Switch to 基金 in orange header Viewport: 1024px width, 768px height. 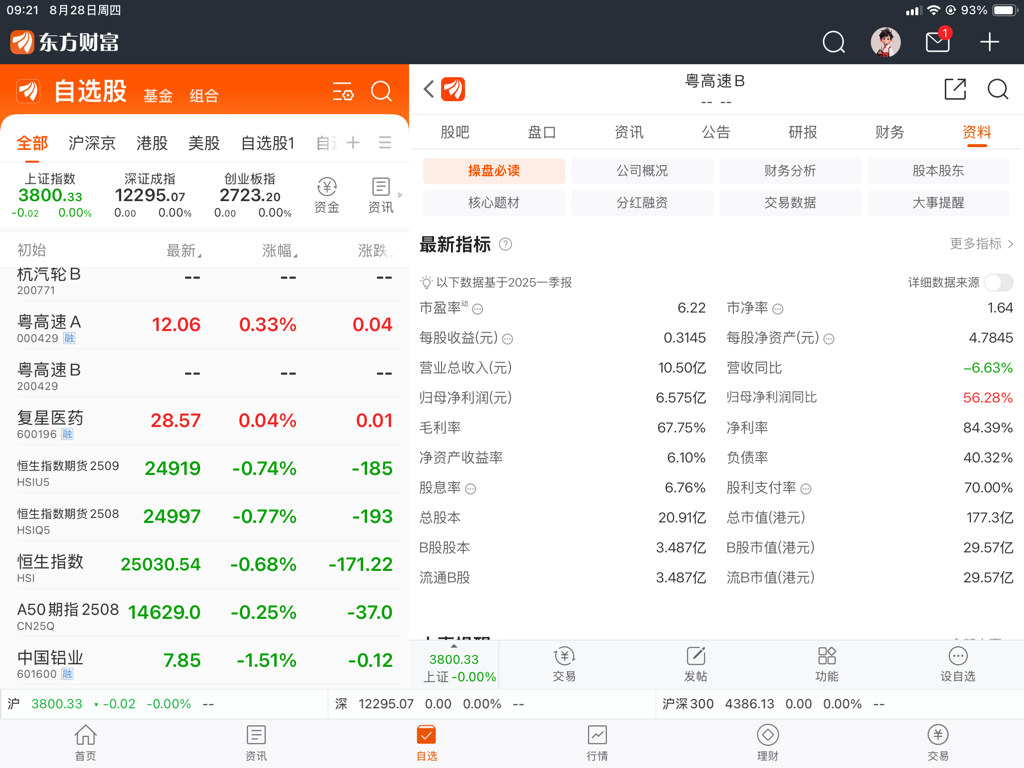(158, 96)
